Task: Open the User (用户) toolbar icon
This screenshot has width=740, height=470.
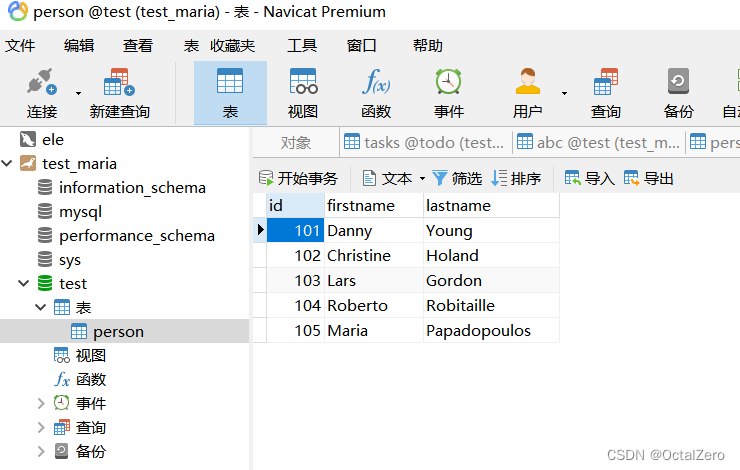Action: click(x=528, y=82)
